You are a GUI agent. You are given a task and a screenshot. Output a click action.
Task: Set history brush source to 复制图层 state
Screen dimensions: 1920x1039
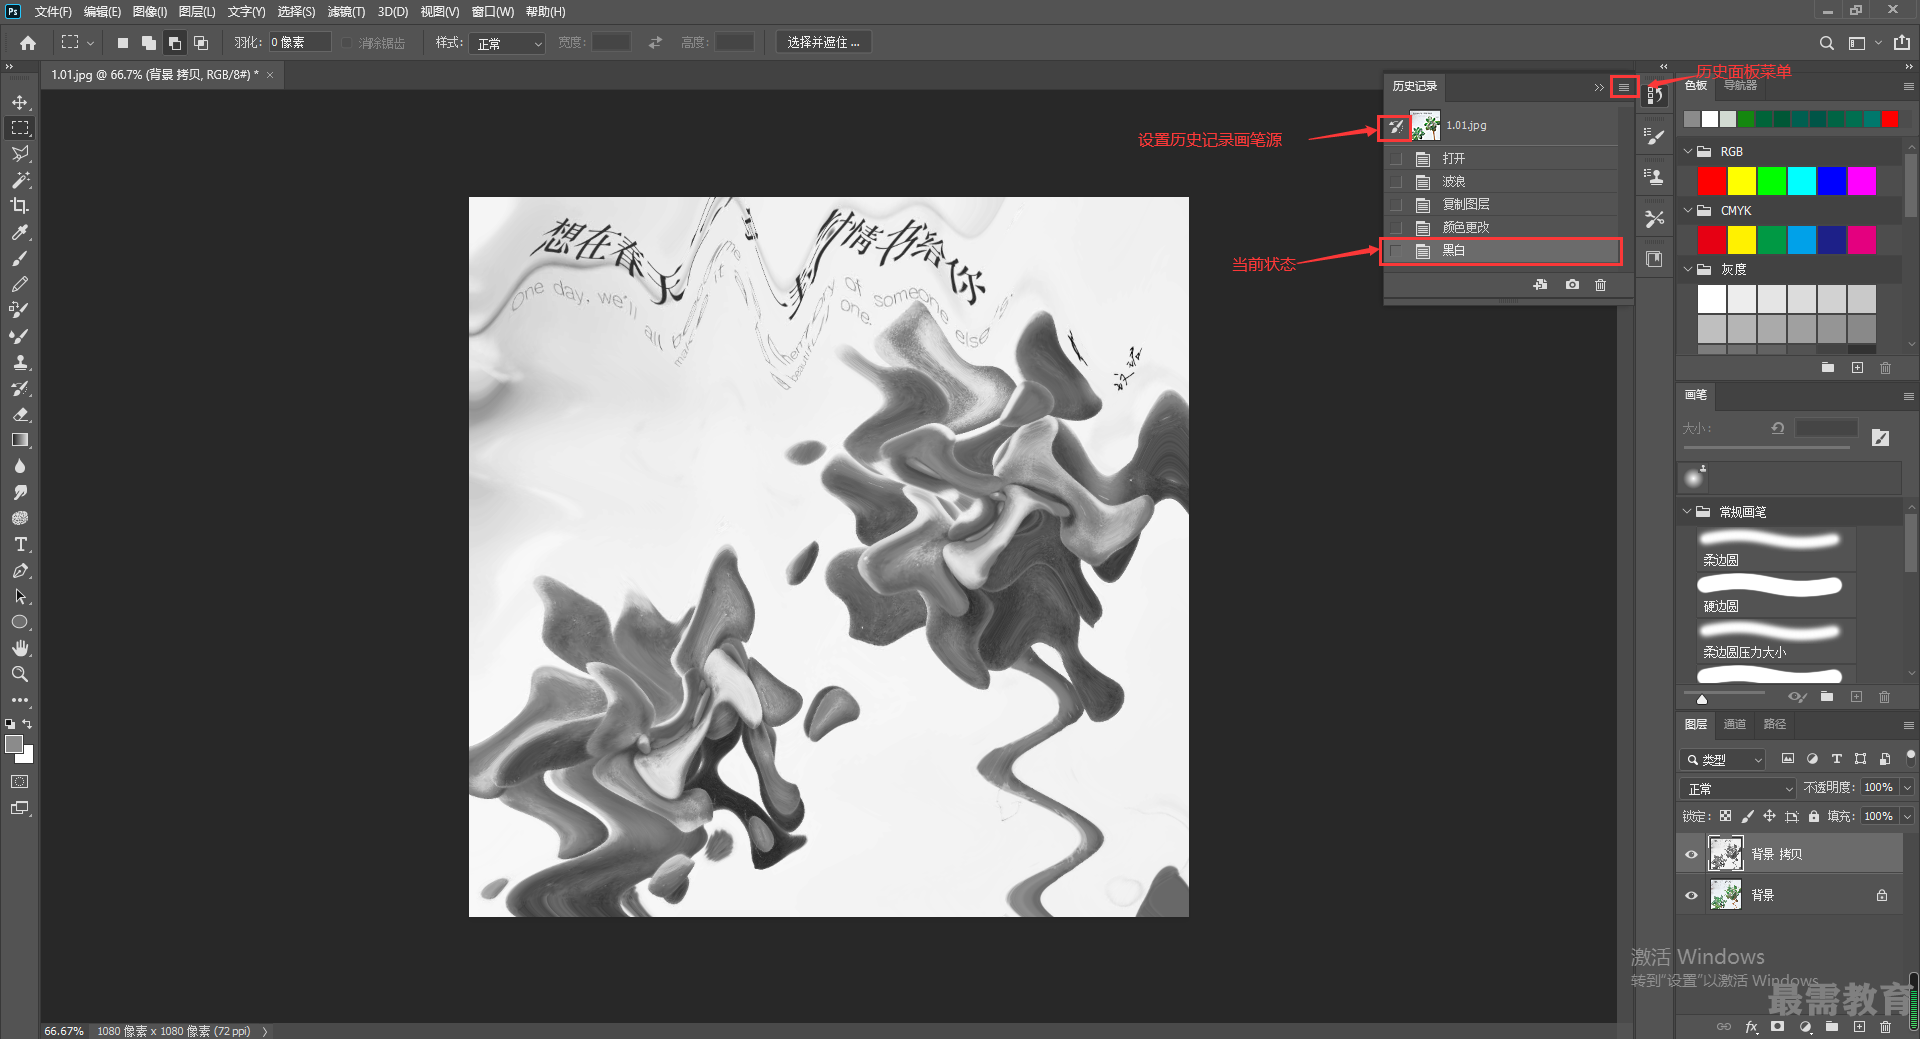tap(1396, 204)
